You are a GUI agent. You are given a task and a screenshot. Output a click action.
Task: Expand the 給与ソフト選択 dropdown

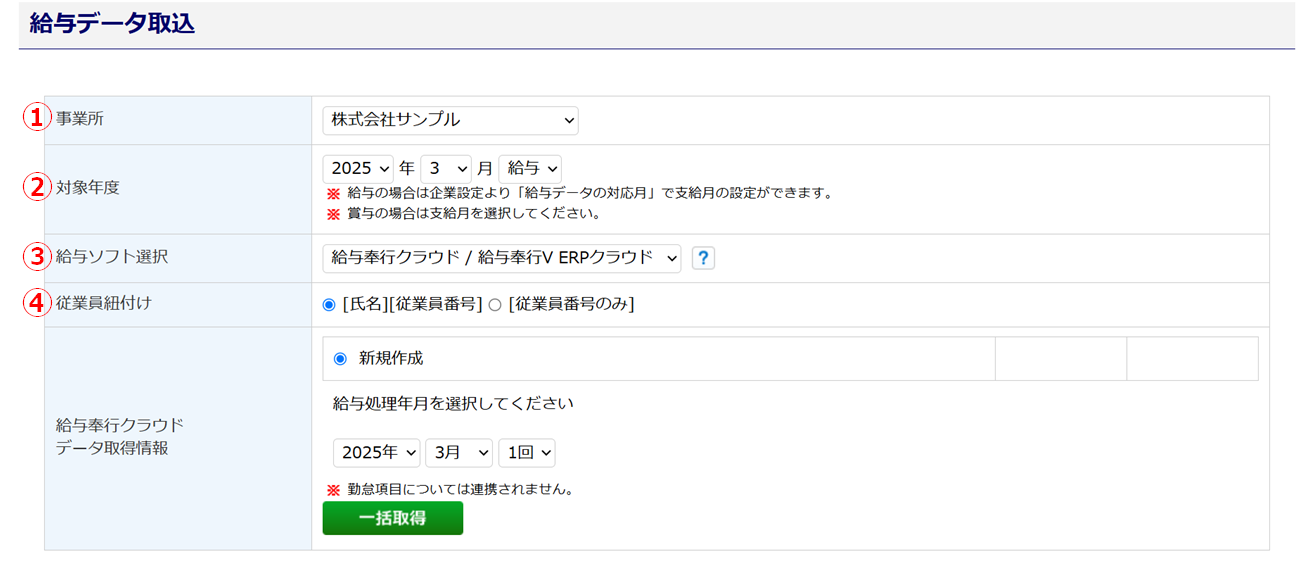pos(502,258)
